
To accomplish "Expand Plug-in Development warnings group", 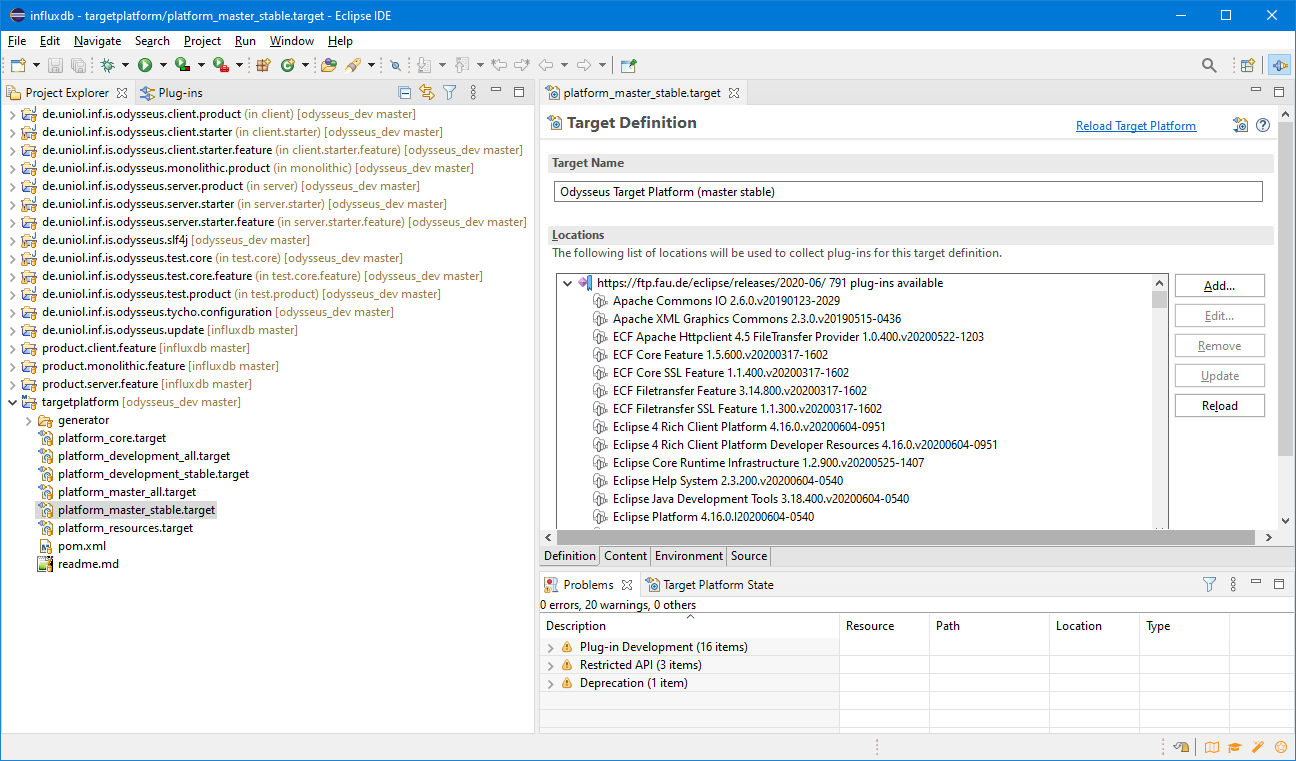I will (x=550, y=647).
